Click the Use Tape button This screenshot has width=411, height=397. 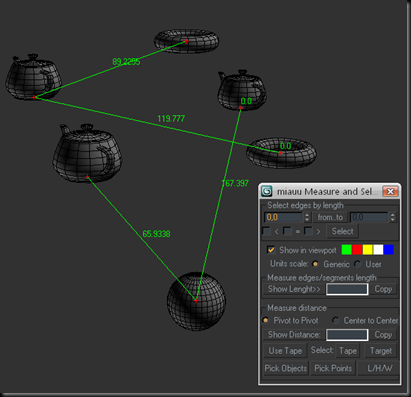(x=285, y=351)
